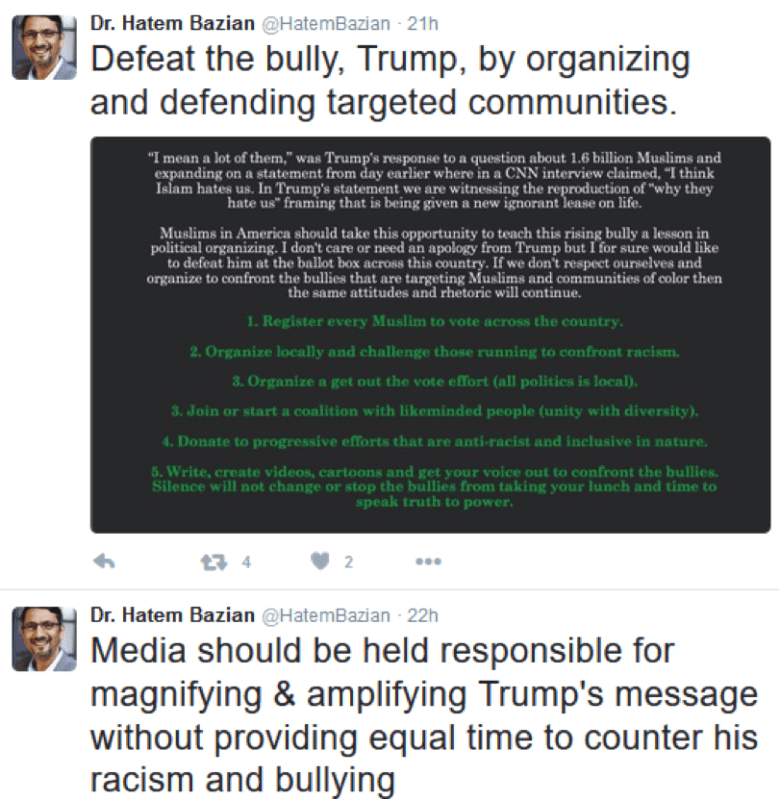This screenshot has width=780, height=800.
Task: Open the 22h timestamp link
Action: point(422,615)
